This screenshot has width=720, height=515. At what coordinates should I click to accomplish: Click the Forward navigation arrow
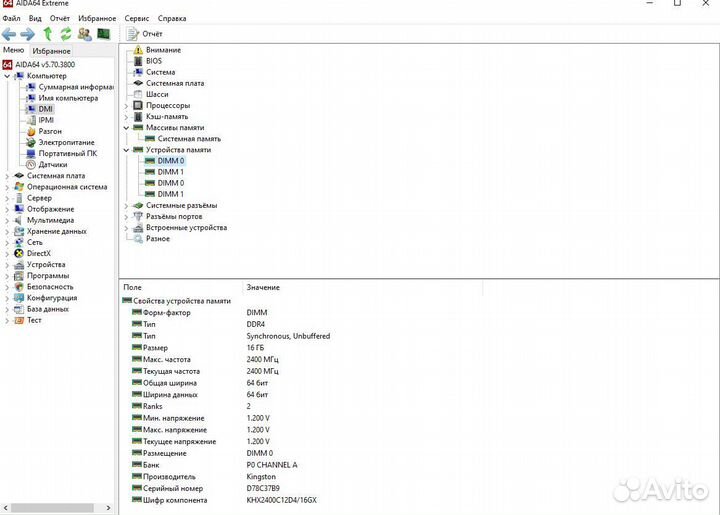coord(27,34)
